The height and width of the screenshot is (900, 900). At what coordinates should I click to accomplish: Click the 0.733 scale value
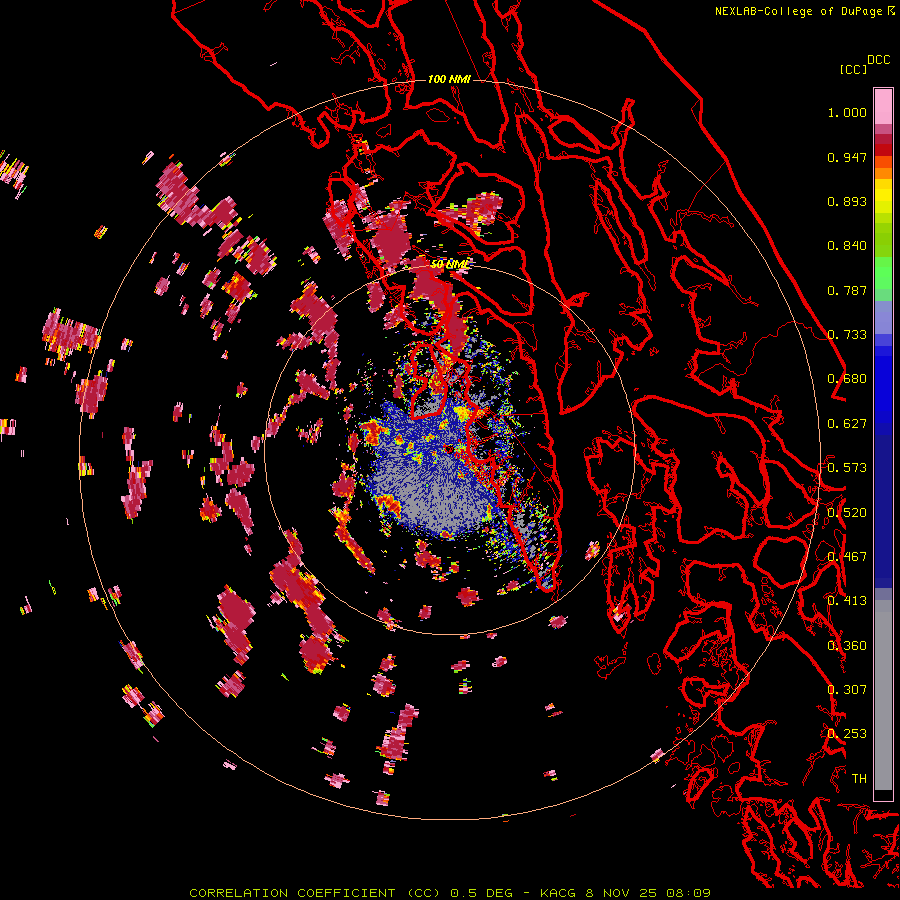847,335
